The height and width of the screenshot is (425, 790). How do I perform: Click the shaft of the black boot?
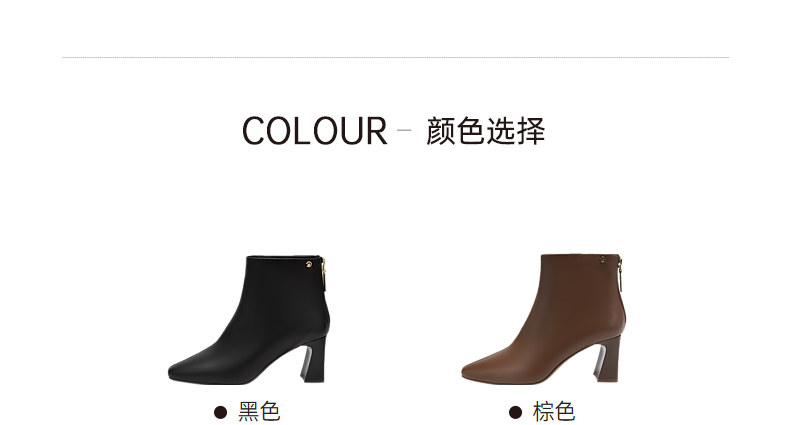point(285,292)
